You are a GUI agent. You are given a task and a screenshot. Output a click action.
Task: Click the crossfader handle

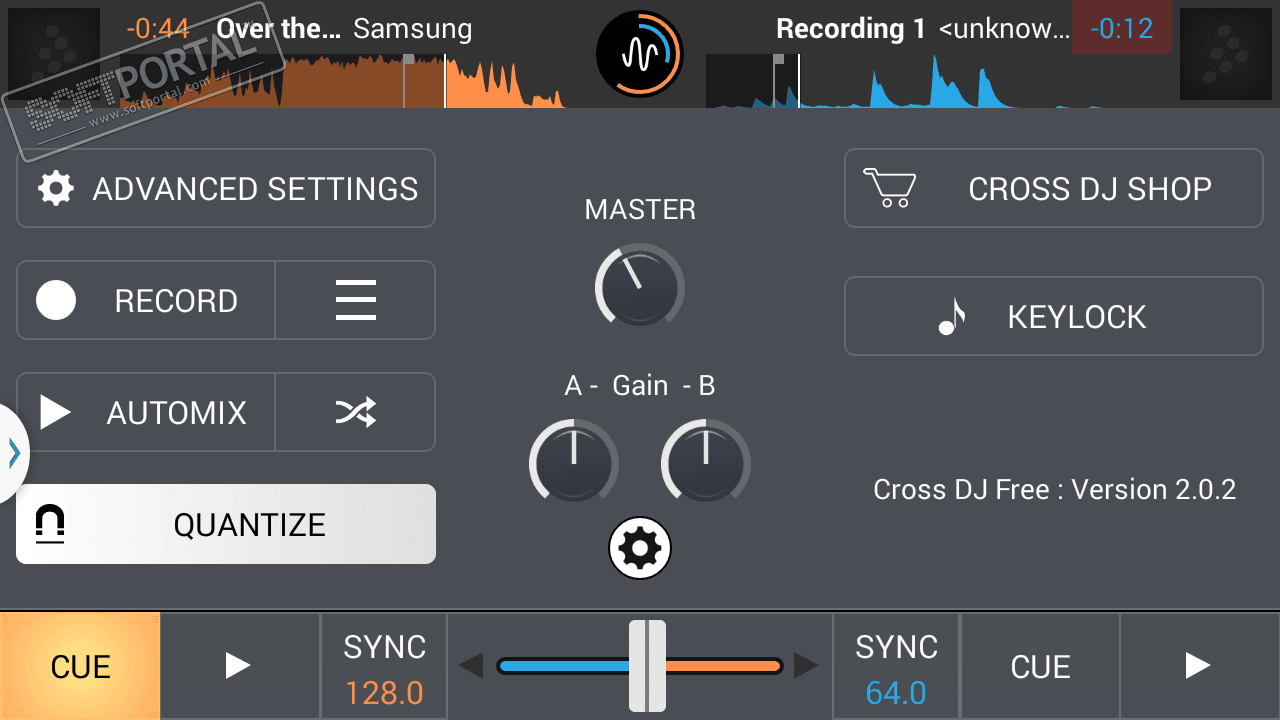coord(647,666)
